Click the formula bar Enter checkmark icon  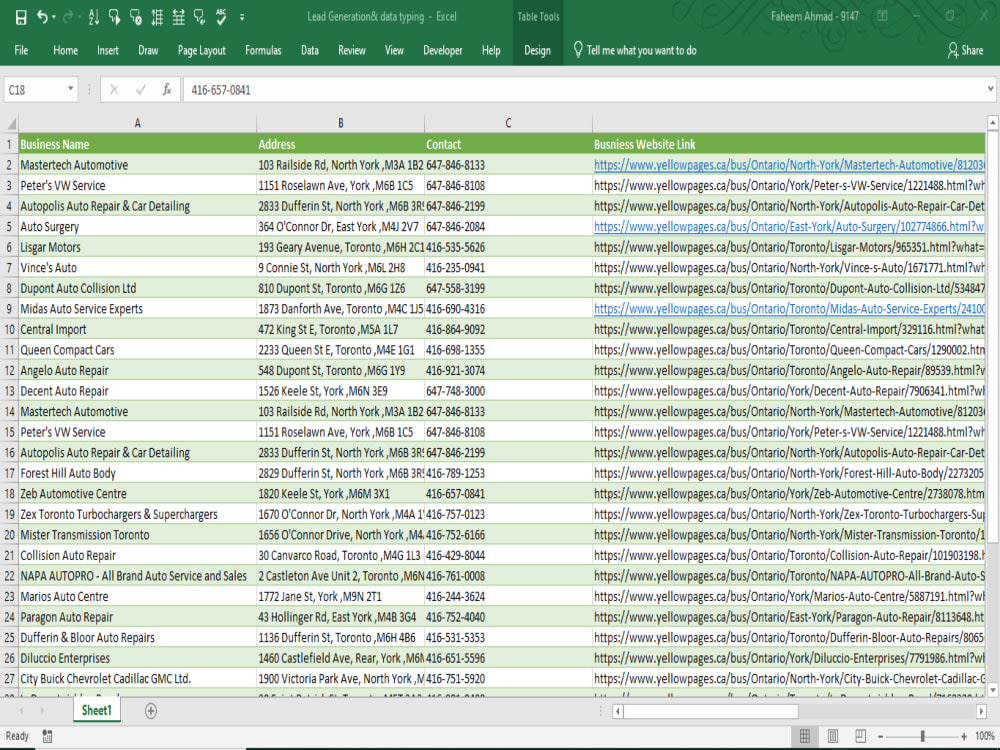click(140, 90)
